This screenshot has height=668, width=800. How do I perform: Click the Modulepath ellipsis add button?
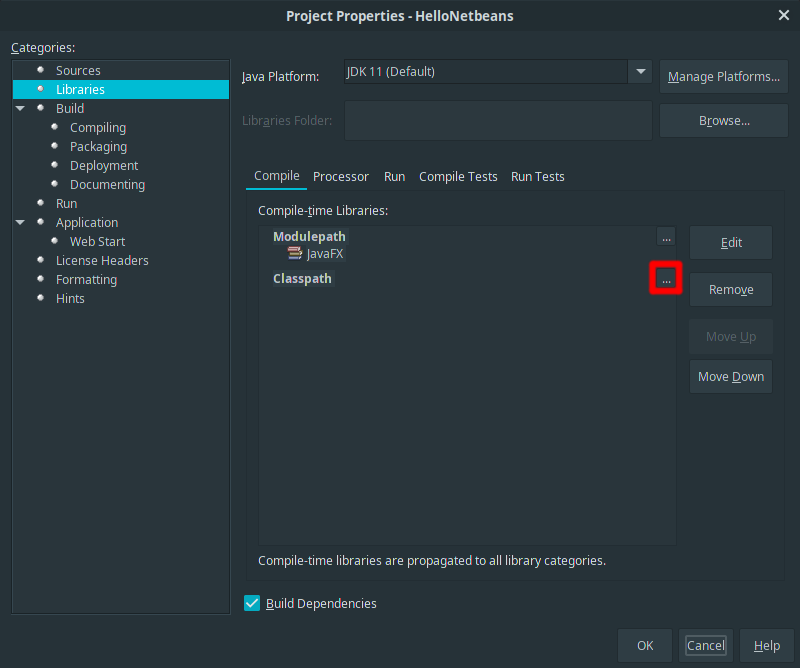coord(666,237)
